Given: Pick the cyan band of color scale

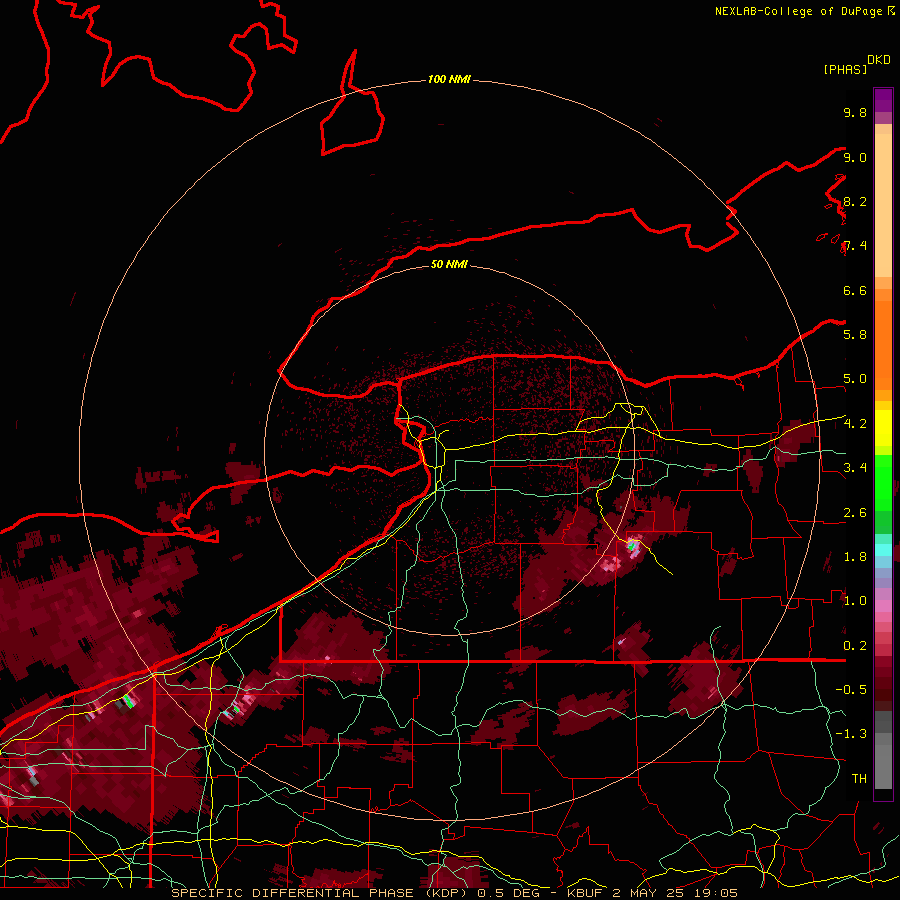Looking at the screenshot, I should click(883, 550).
